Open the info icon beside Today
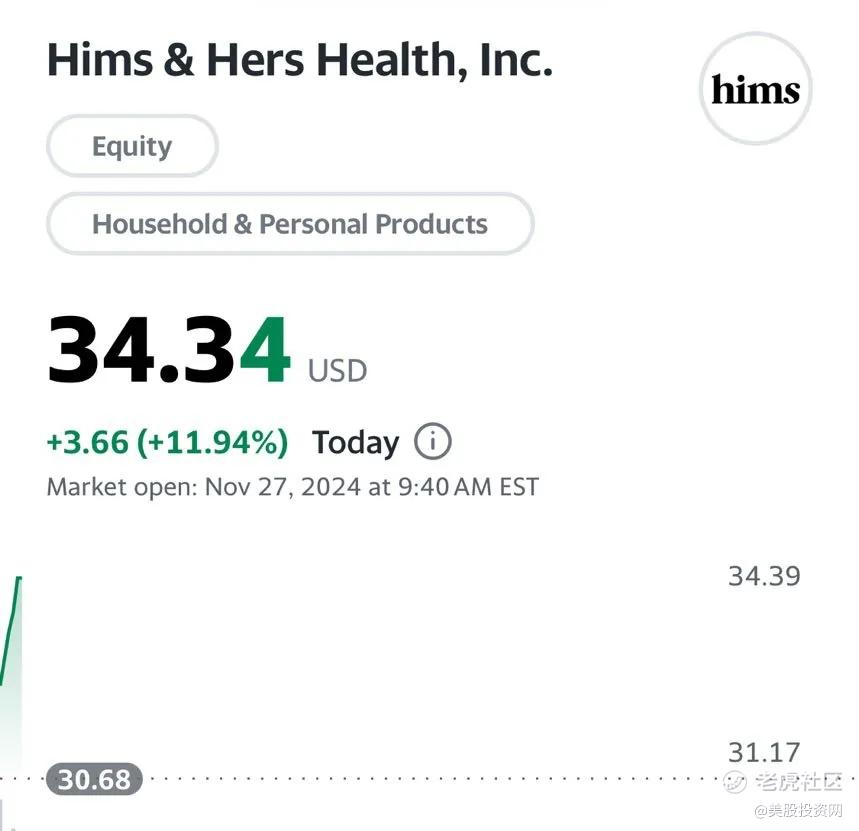The height and width of the screenshot is (831, 859). point(432,441)
